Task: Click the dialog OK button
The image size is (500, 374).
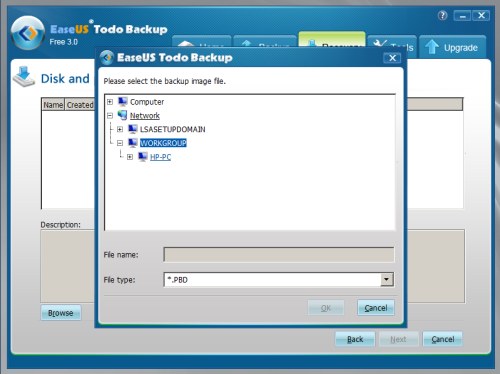Action: [x=326, y=308]
